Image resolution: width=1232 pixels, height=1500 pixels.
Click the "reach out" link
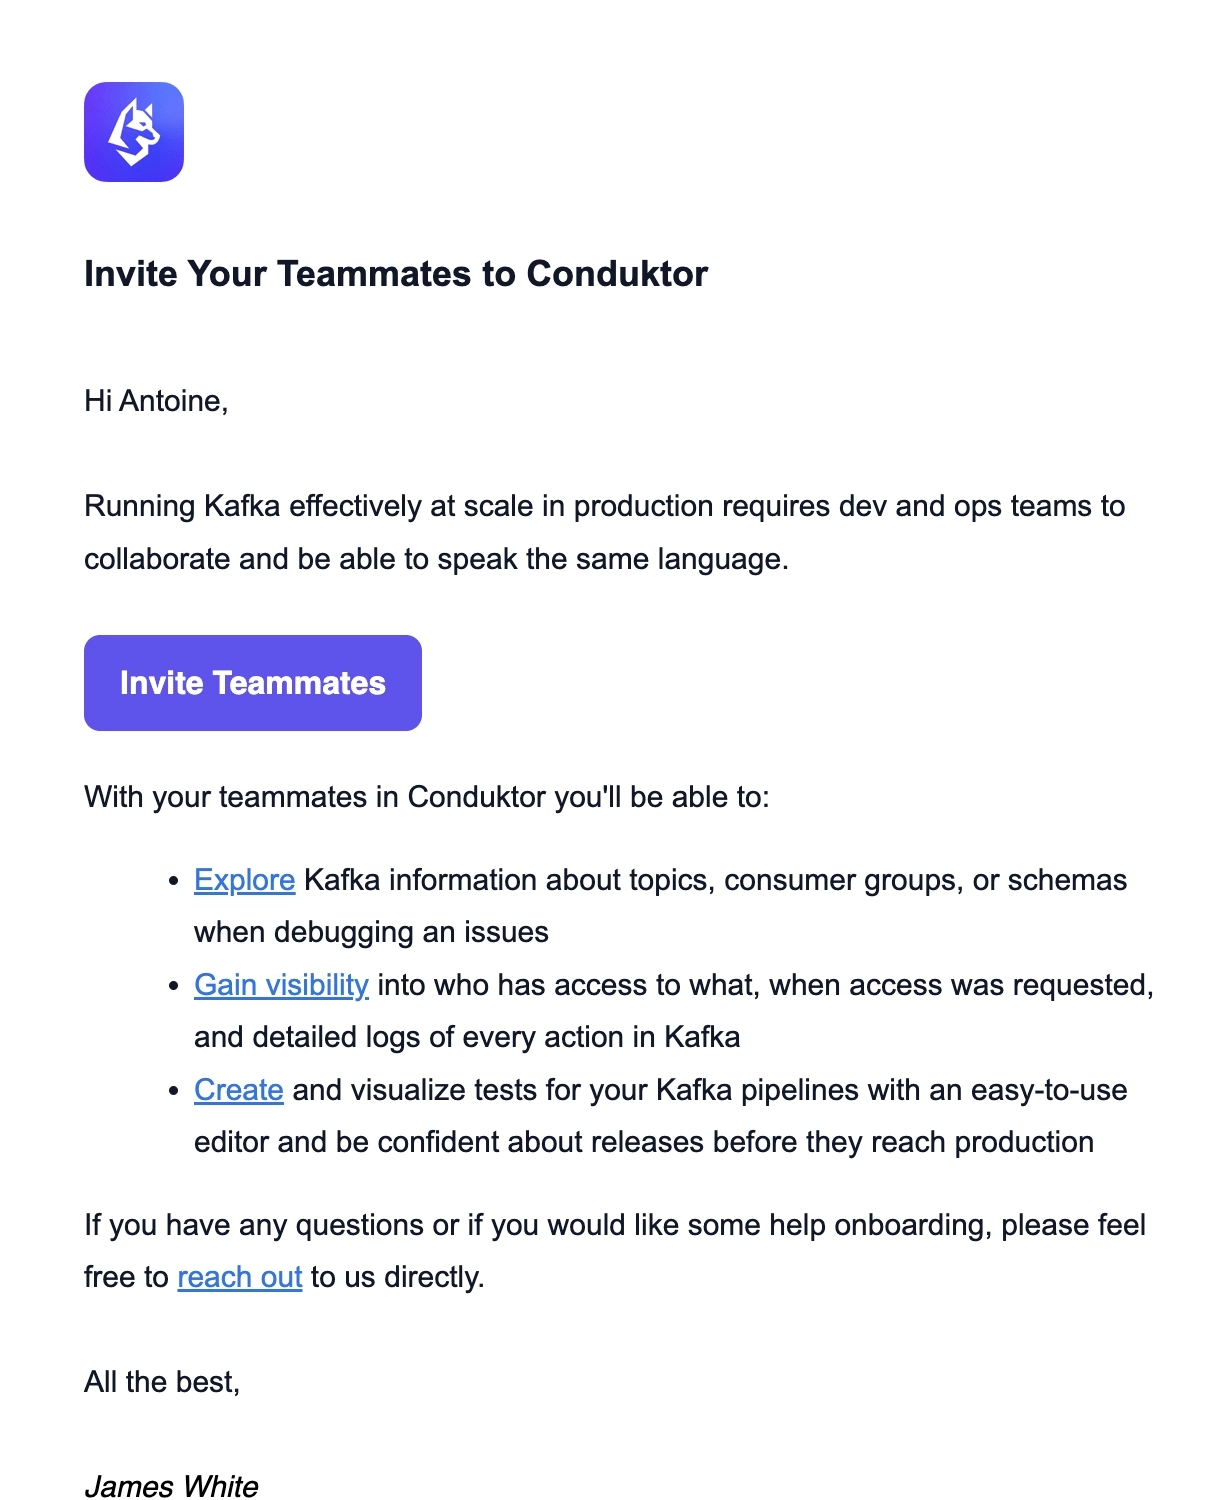[x=239, y=1277]
